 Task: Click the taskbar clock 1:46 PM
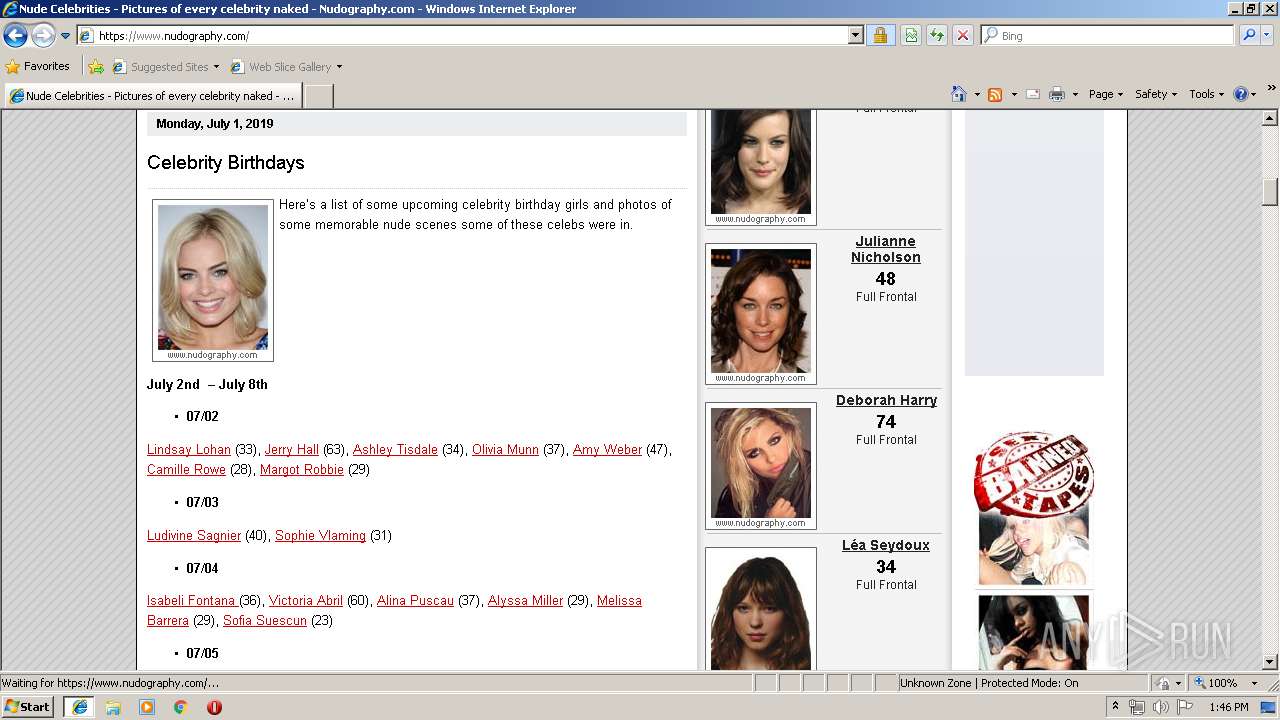click(1229, 707)
